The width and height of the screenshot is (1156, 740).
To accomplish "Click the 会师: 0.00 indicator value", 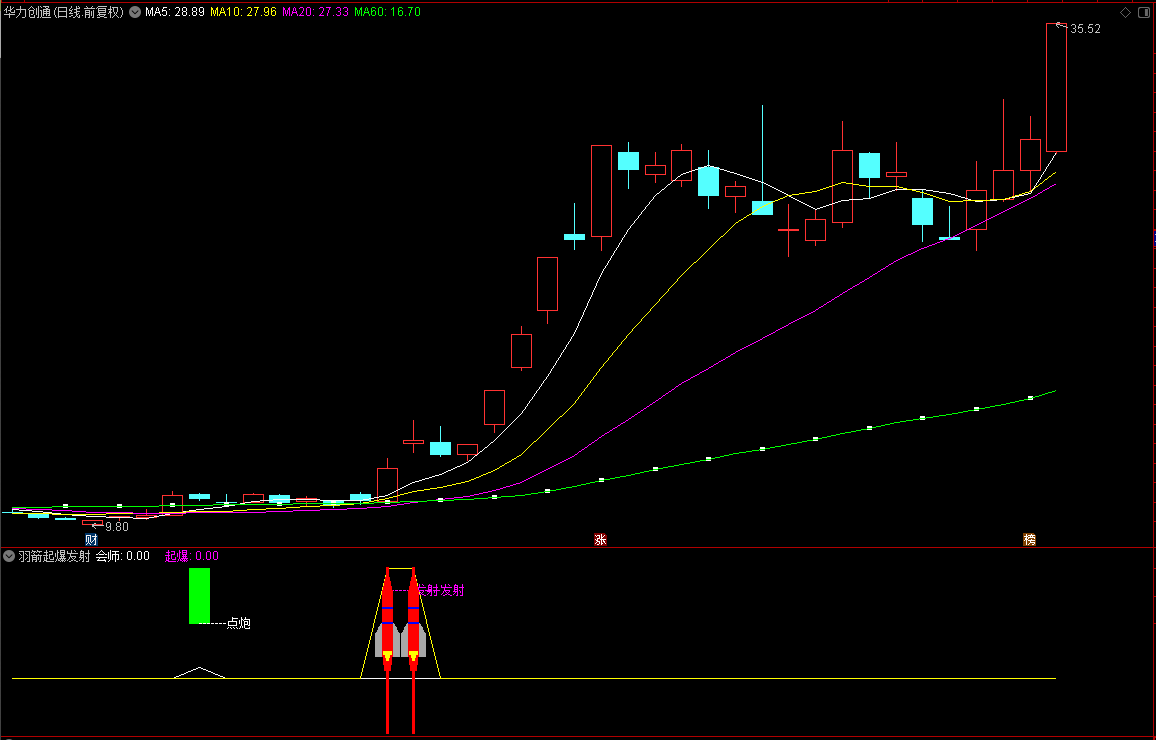I will pyautogui.click(x=122, y=556).
